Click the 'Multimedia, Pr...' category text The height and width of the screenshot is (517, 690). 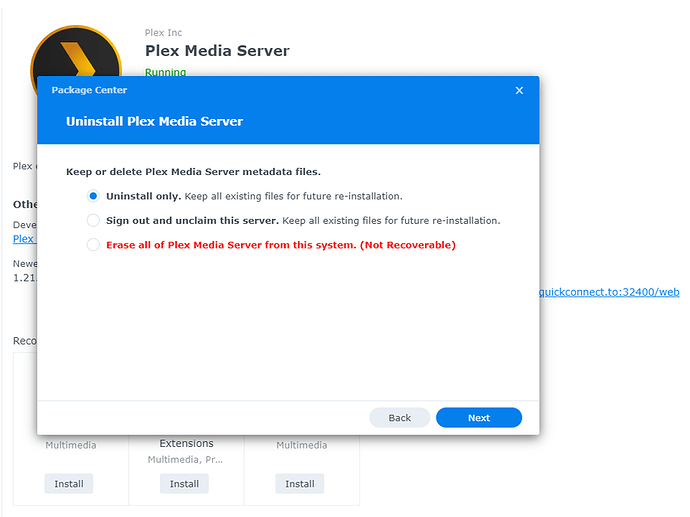pyautogui.click(x=185, y=459)
